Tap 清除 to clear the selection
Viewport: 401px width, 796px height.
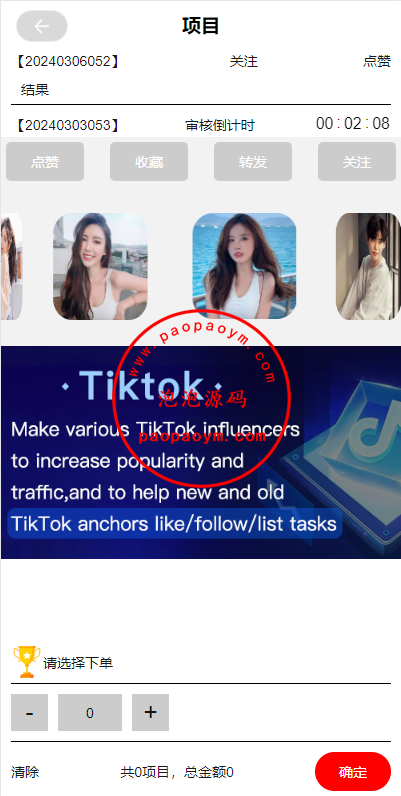point(25,773)
